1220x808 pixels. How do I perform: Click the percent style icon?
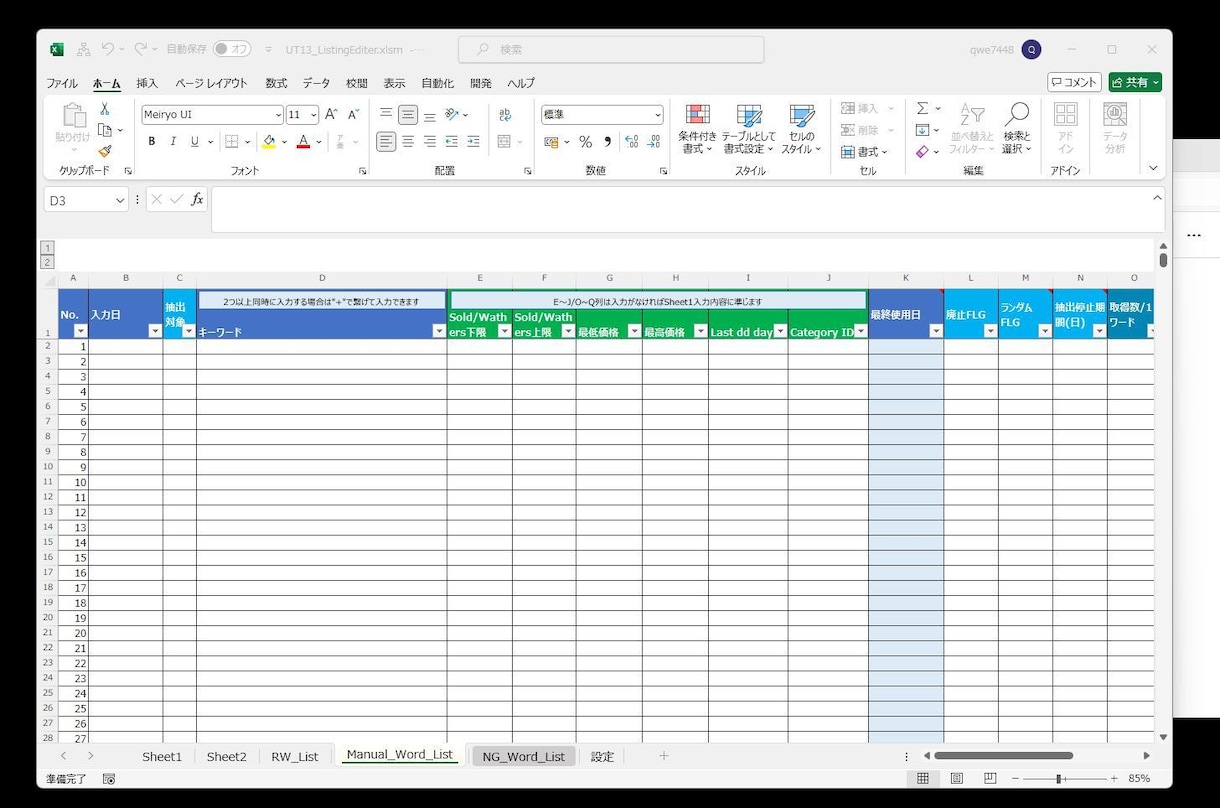[586, 142]
